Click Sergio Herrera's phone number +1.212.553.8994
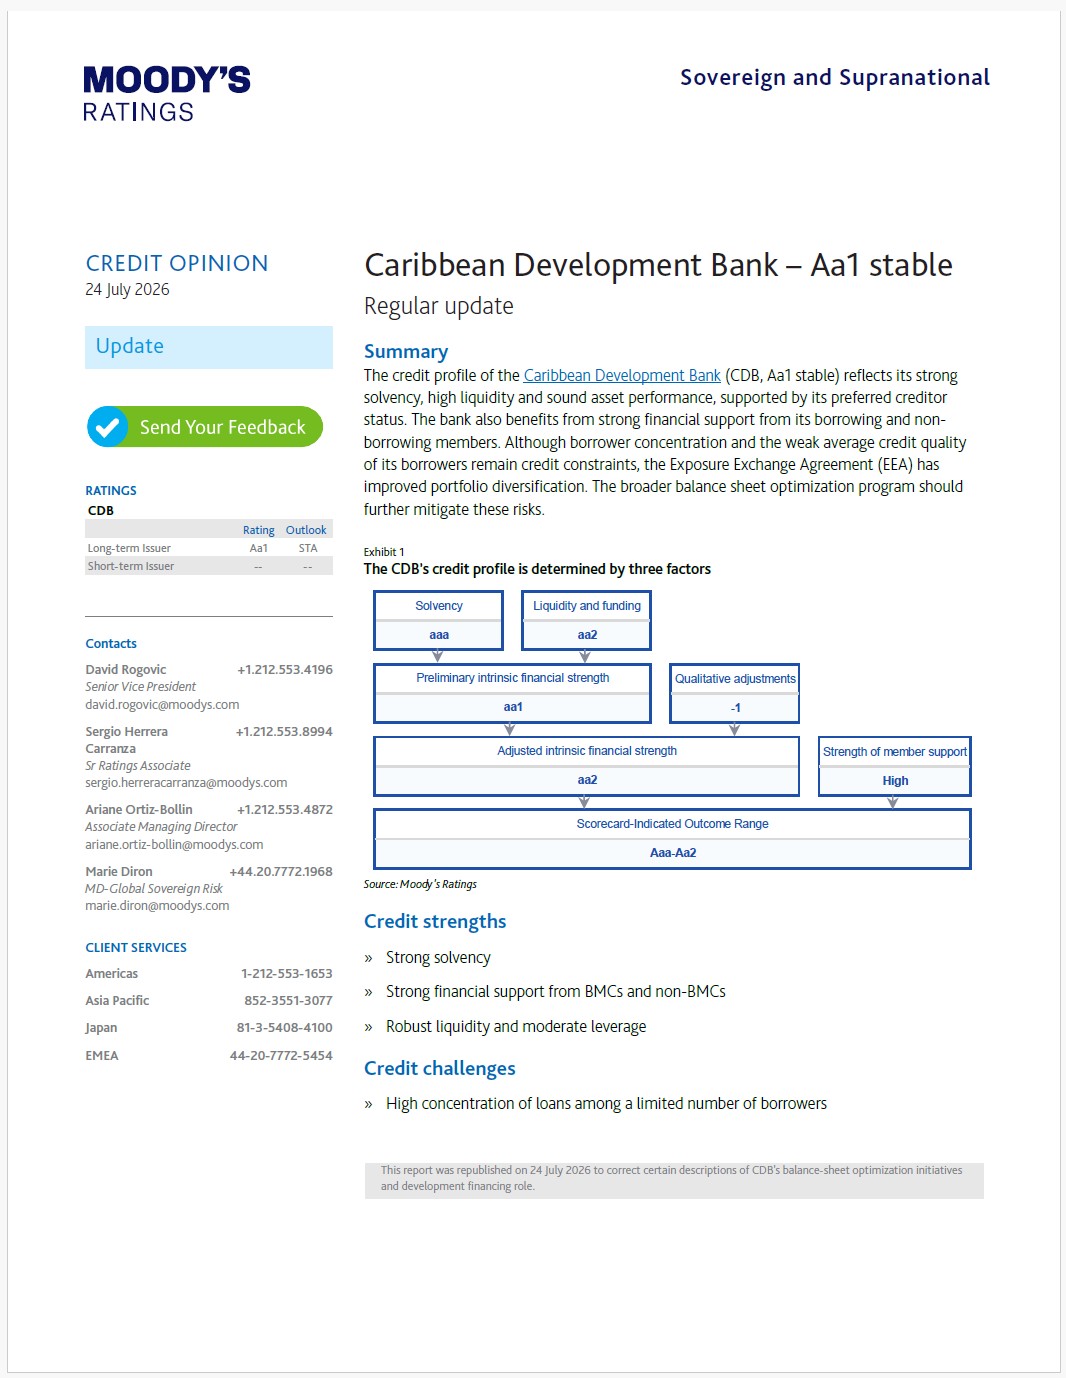This screenshot has width=1066, height=1378. (284, 732)
